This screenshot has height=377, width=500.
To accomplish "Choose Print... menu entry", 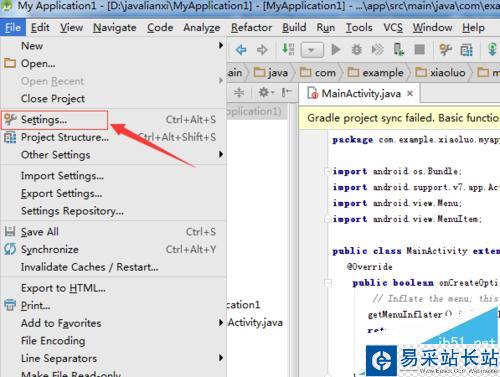I will pos(113,306).
